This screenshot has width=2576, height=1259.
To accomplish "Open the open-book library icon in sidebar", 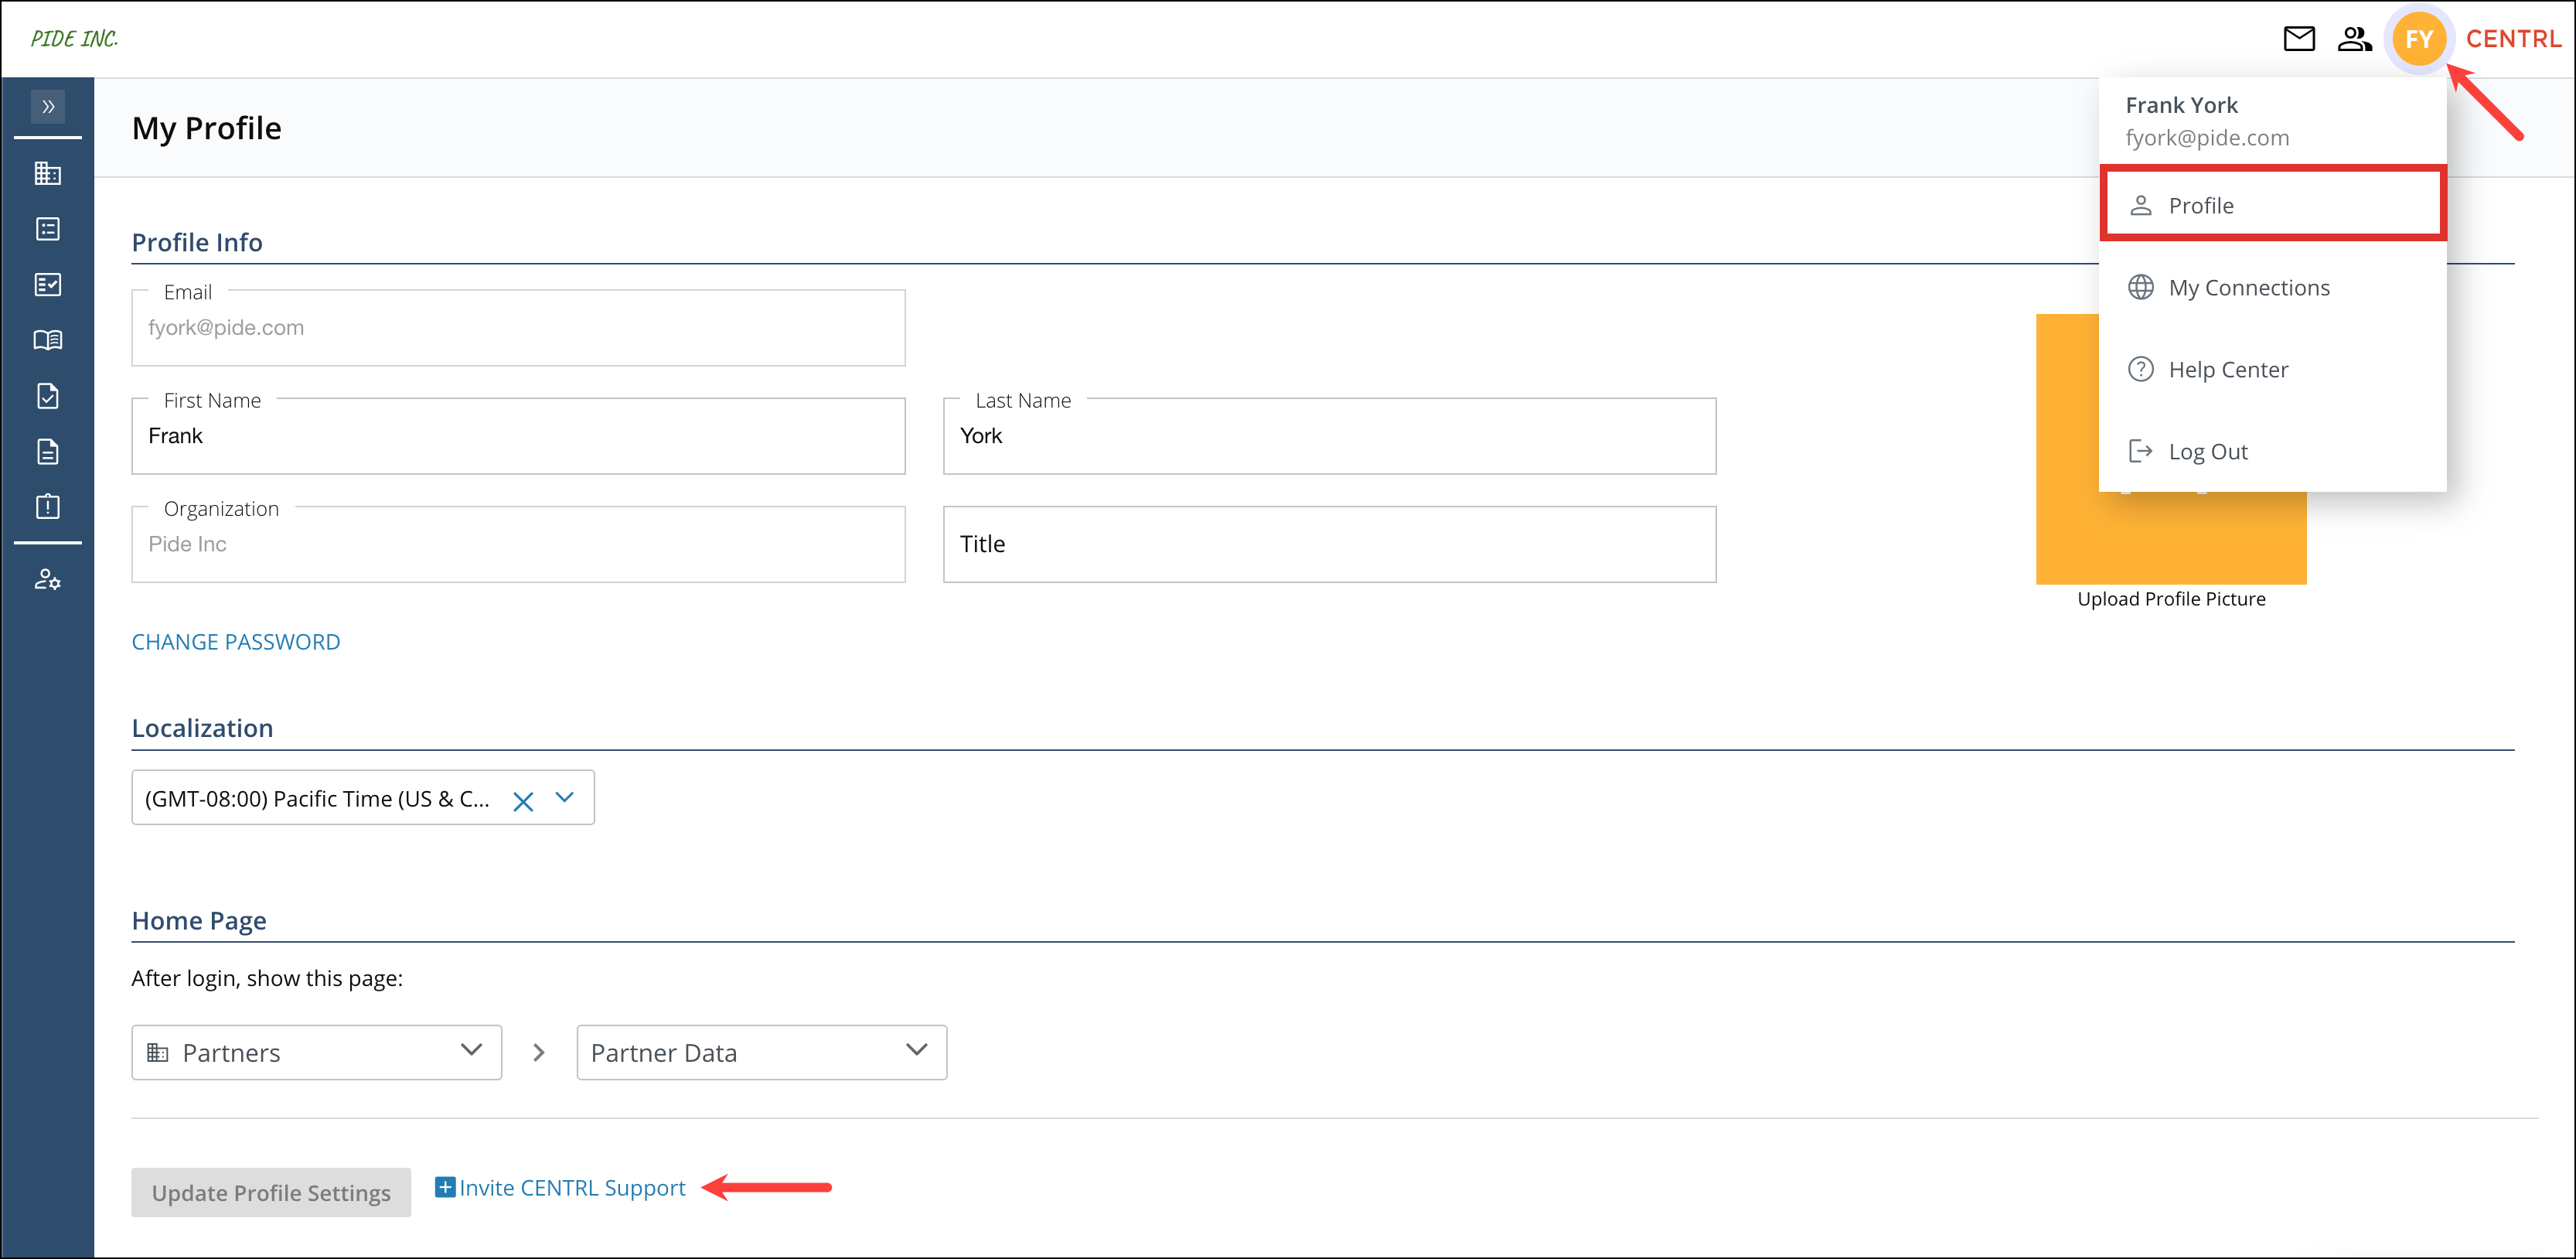I will click(47, 340).
